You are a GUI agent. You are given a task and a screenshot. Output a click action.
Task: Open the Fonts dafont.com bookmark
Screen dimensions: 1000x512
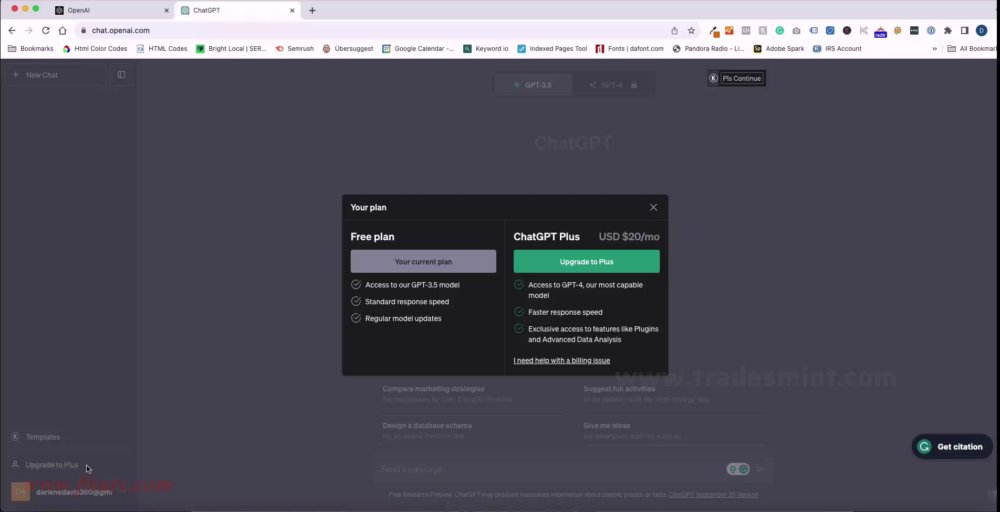pyautogui.click(x=629, y=48)
